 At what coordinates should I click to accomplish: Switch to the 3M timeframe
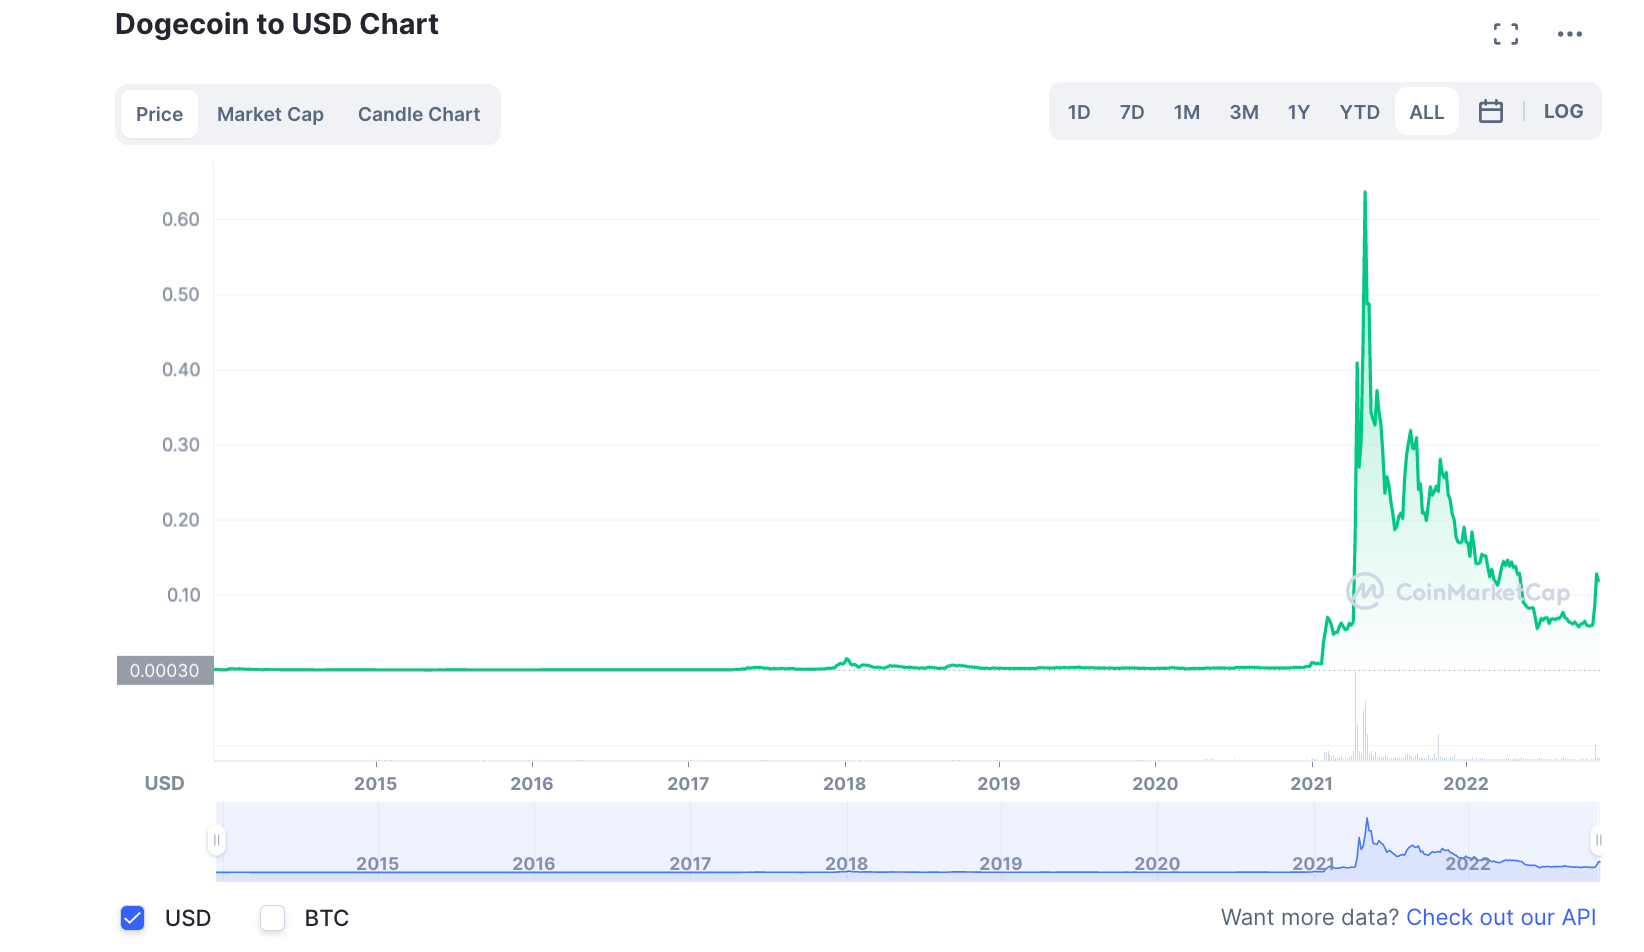1244,112
